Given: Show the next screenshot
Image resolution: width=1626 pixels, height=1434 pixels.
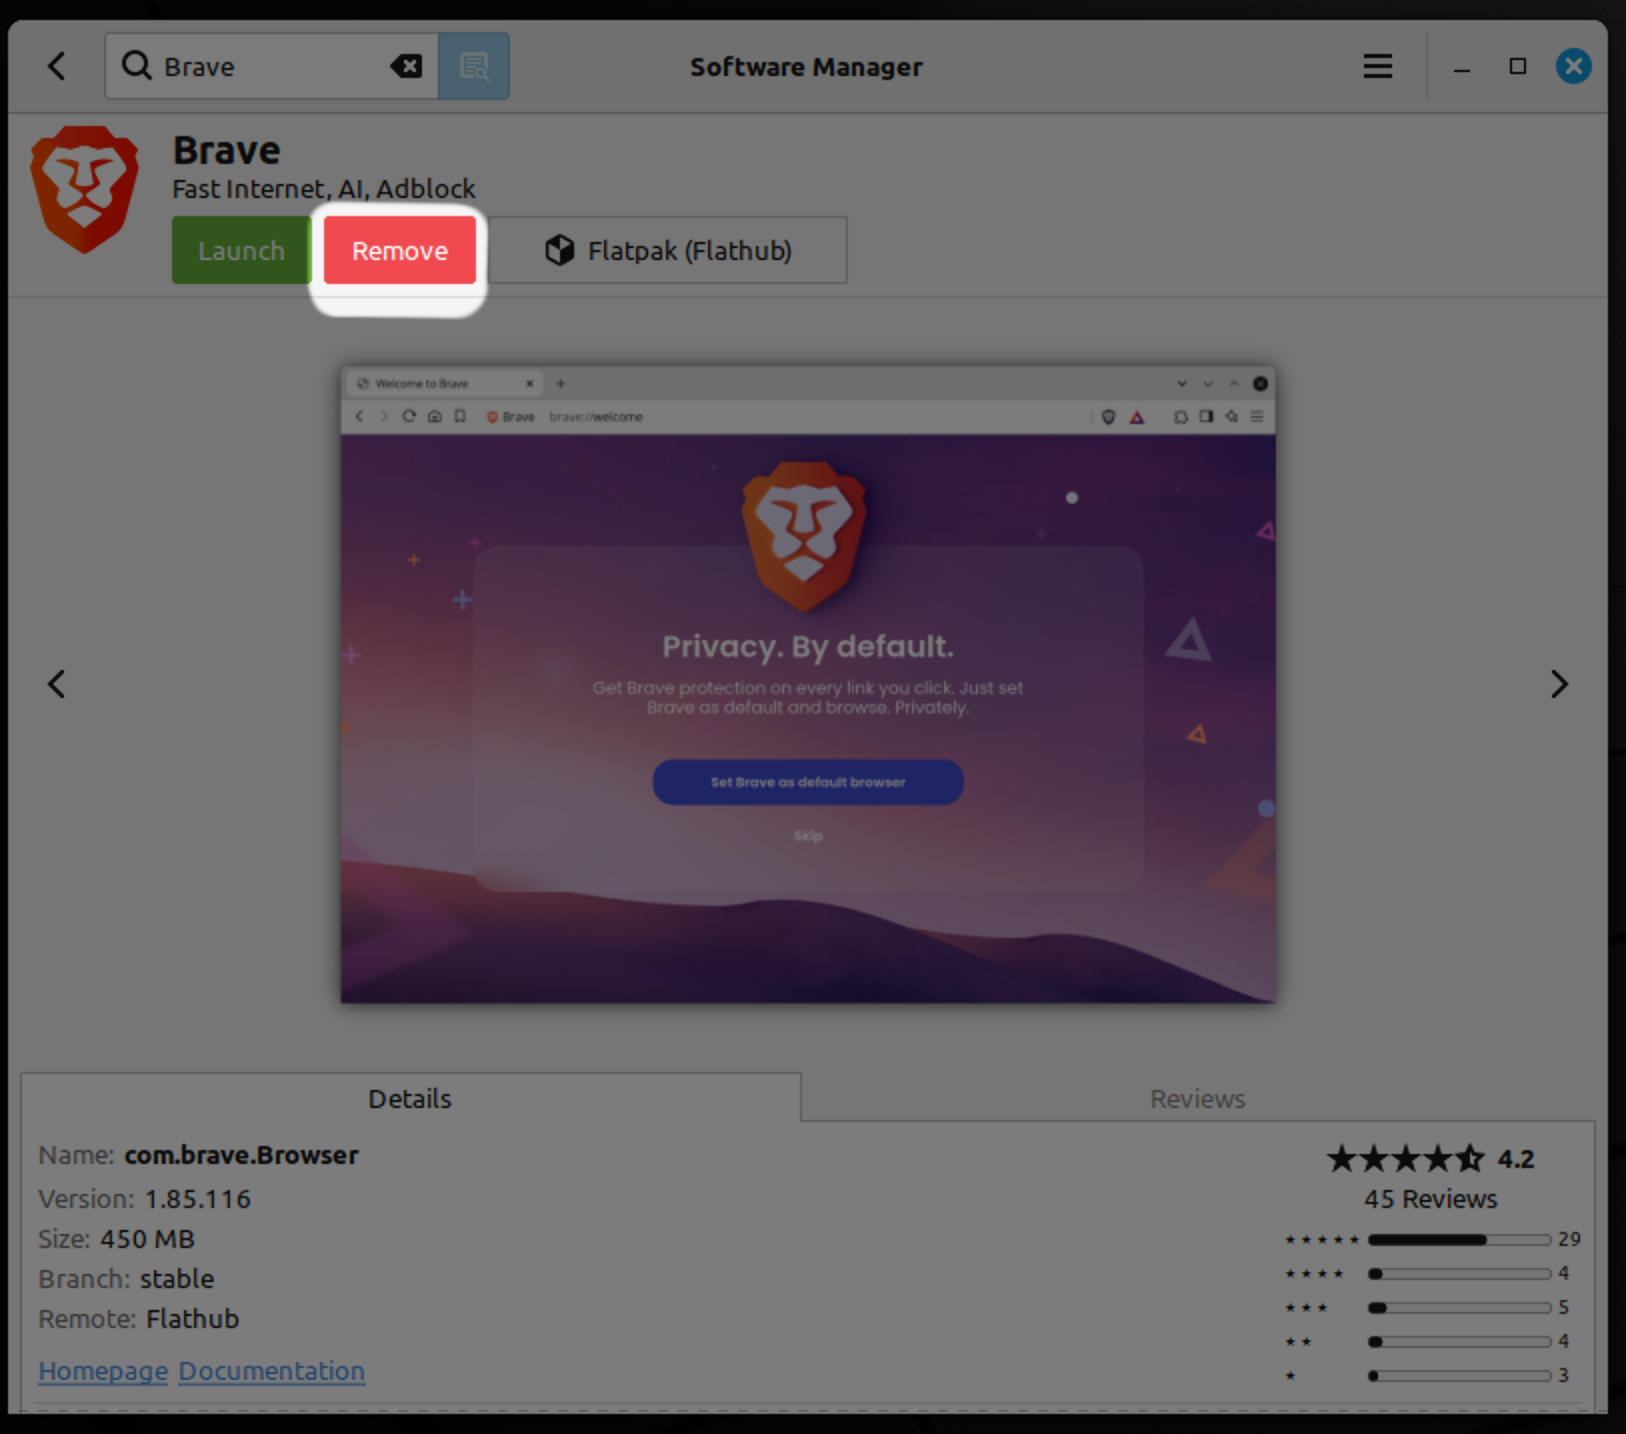Looking at the screenshot, I should pos(1559,684).
